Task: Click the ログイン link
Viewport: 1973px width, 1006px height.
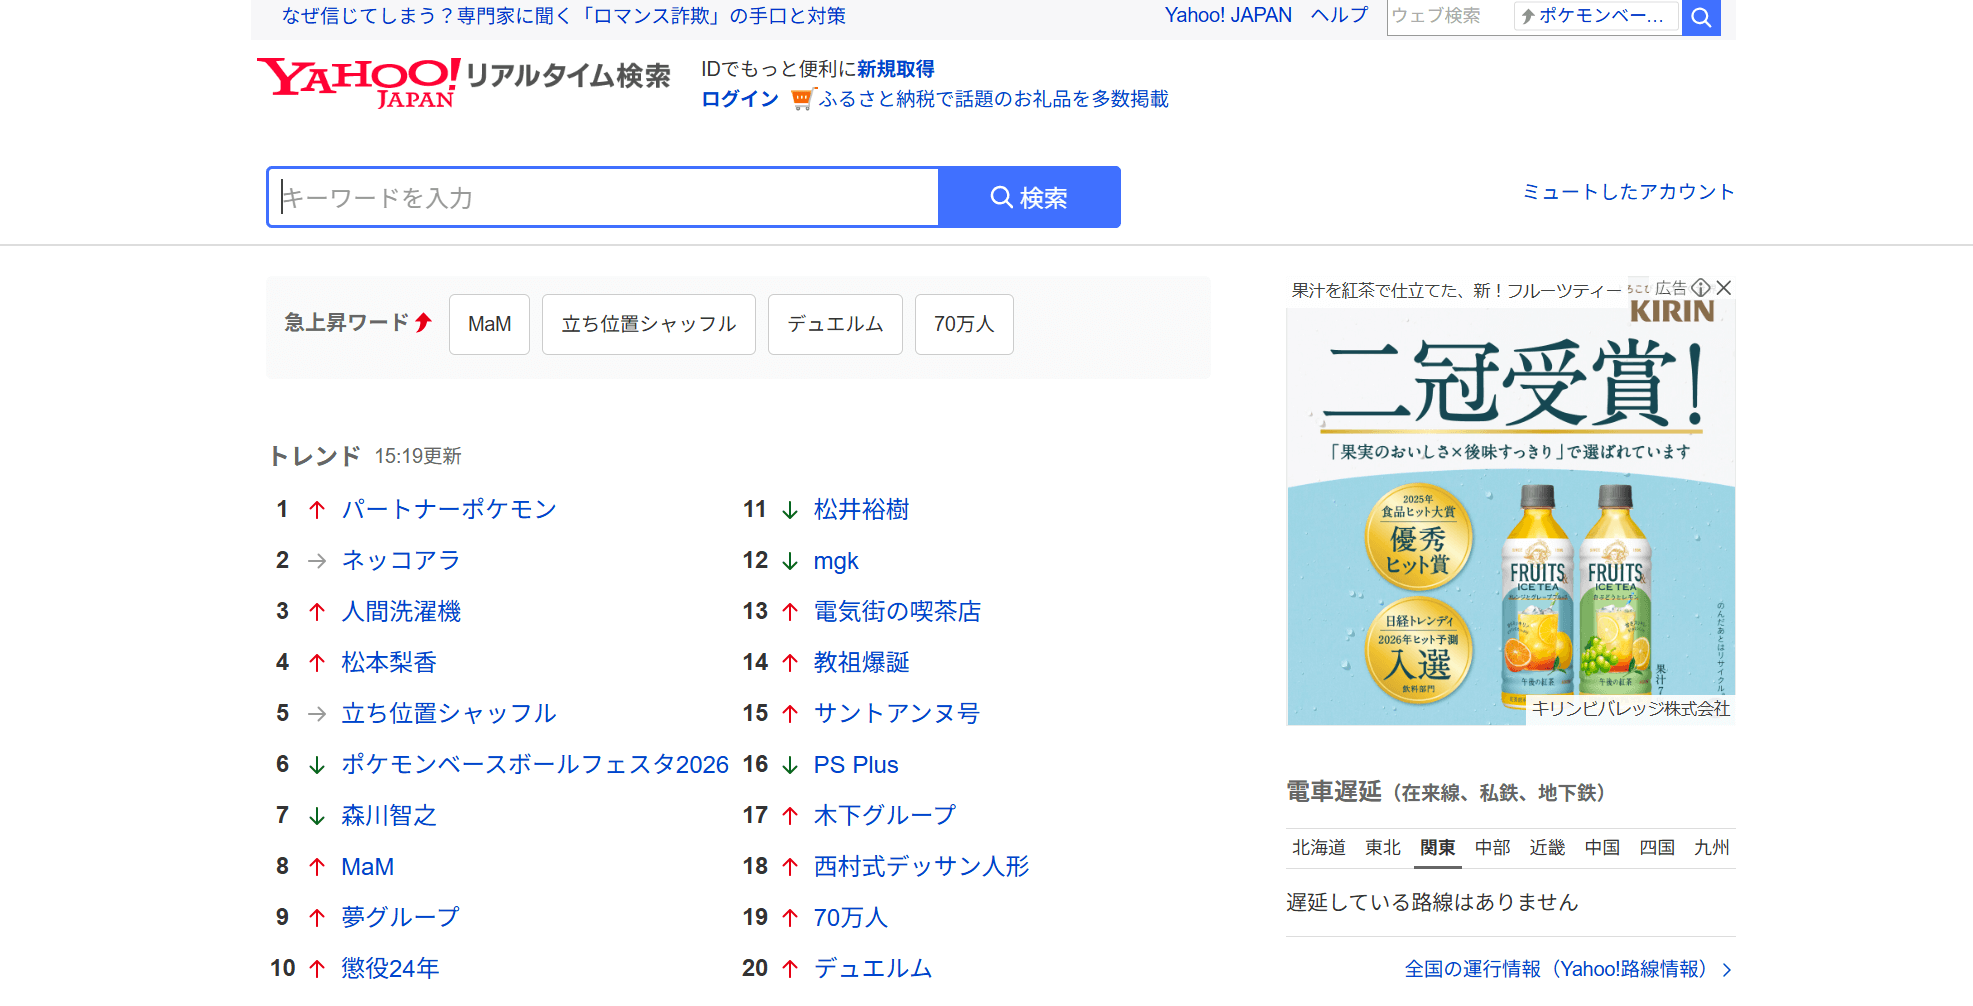Action: (x=739, y=99)
